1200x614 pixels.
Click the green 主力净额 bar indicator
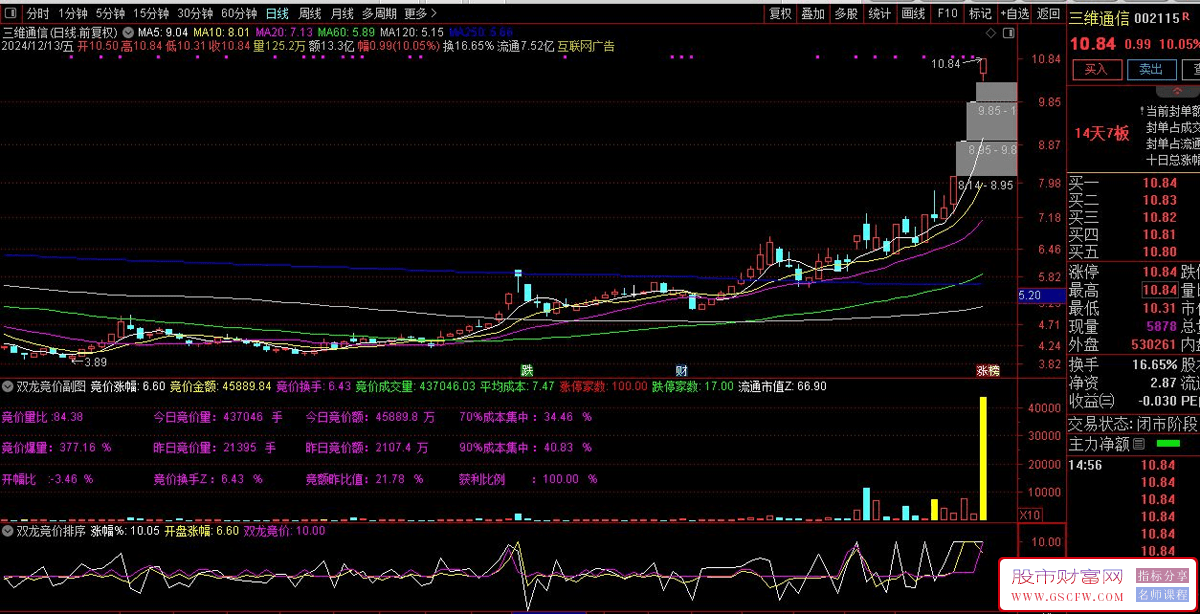[1167, 443]
